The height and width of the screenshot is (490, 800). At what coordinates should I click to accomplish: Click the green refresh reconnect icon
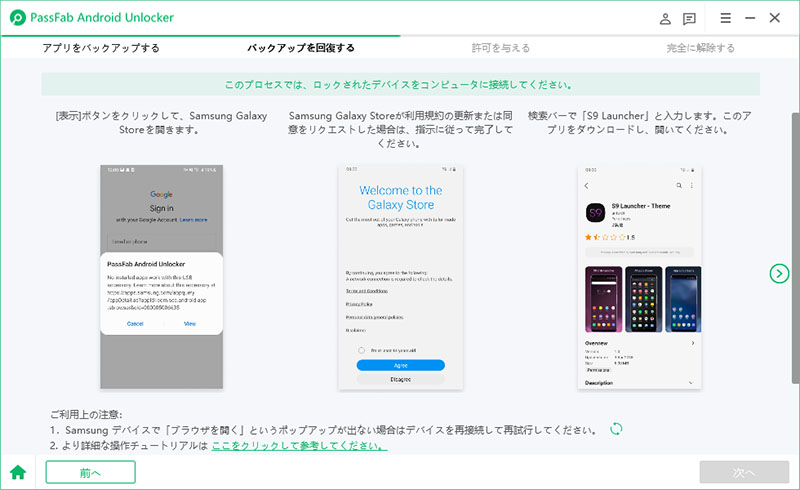pos(616,429)
